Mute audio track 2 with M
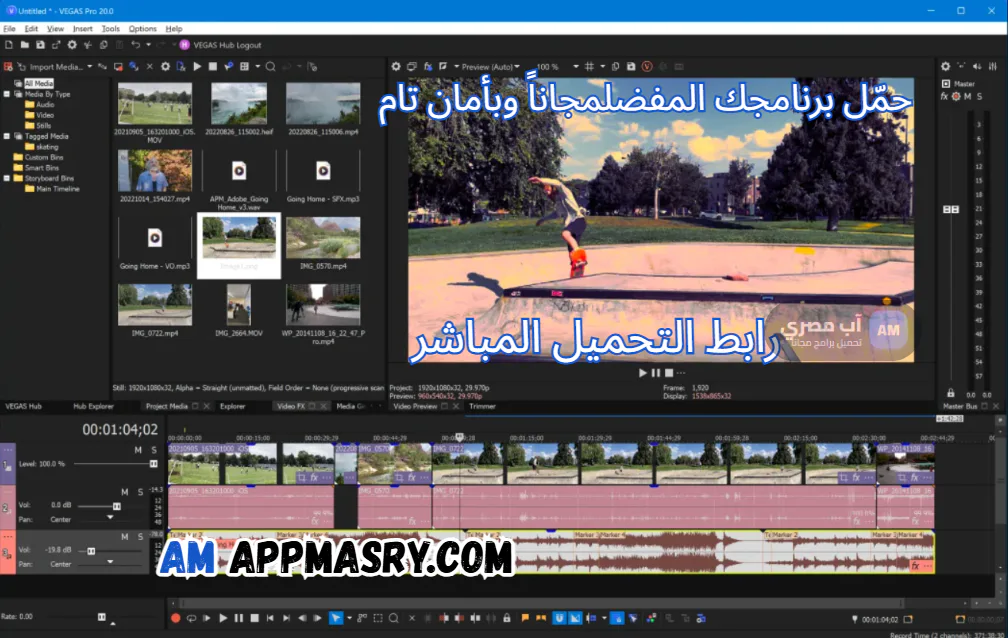The height and width of the screenshot is (638, 1008). click(x=125, y=492)
